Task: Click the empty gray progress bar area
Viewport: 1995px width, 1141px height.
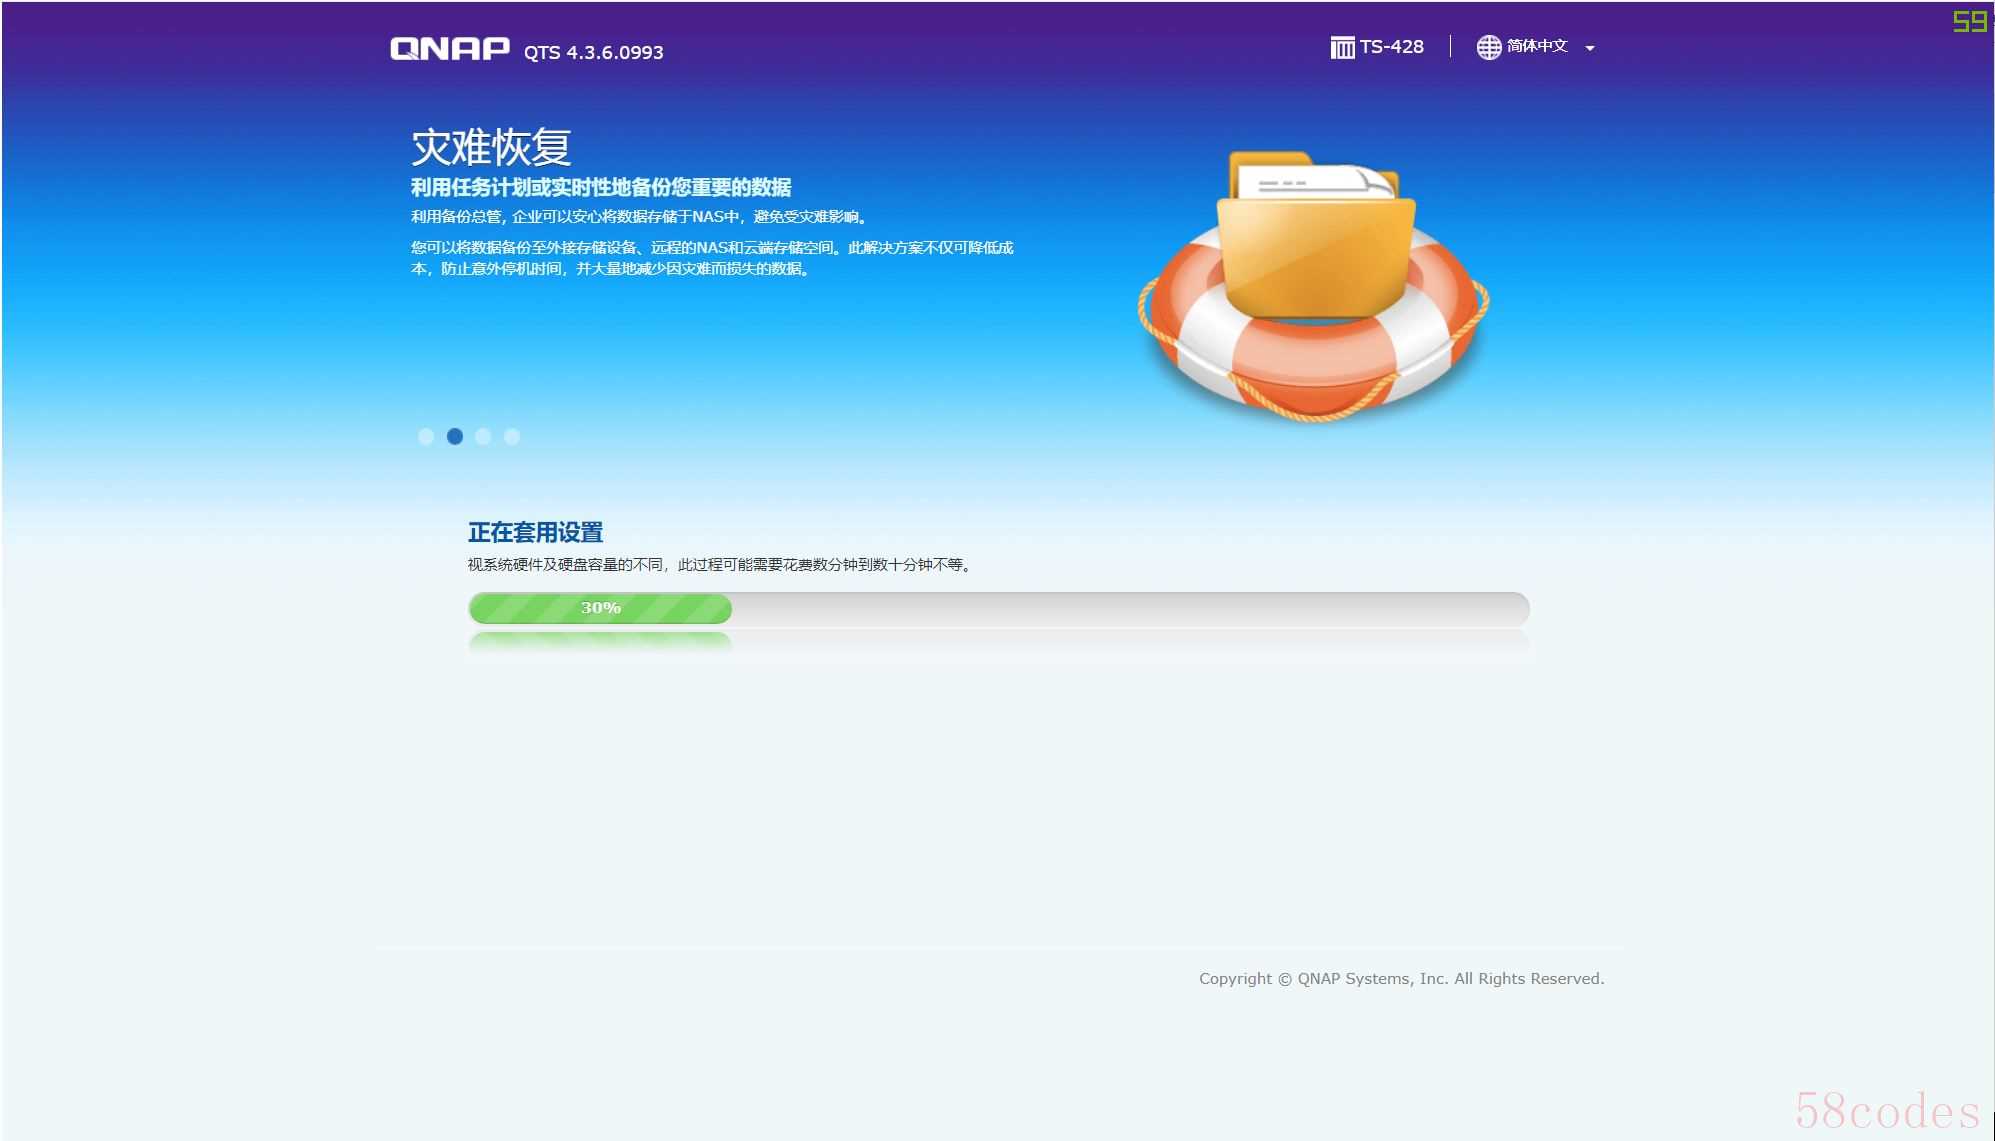Action: (1130, 608)
